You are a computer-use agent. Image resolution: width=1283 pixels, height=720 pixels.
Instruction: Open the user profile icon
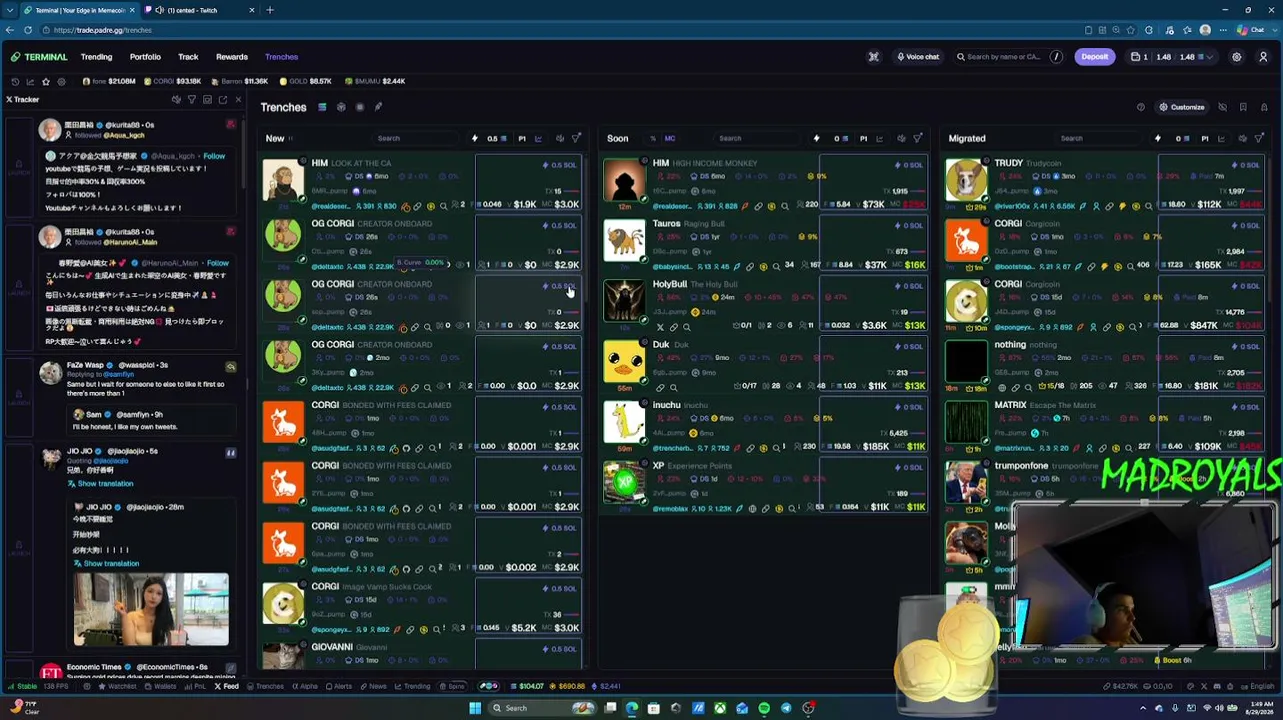(x=1263, y=57)
